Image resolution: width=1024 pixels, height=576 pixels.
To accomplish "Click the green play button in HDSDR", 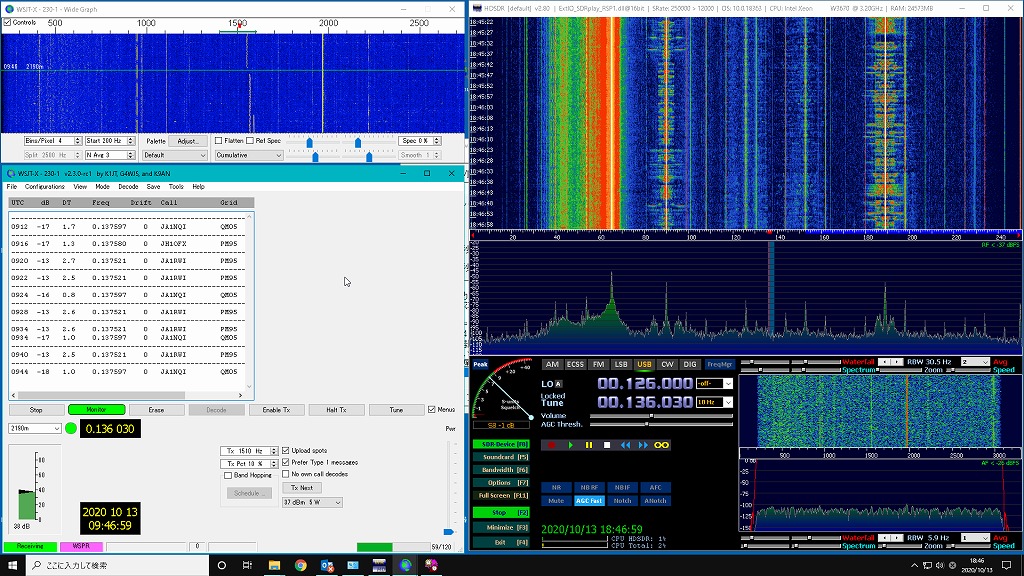I will [x=570, y=445].
